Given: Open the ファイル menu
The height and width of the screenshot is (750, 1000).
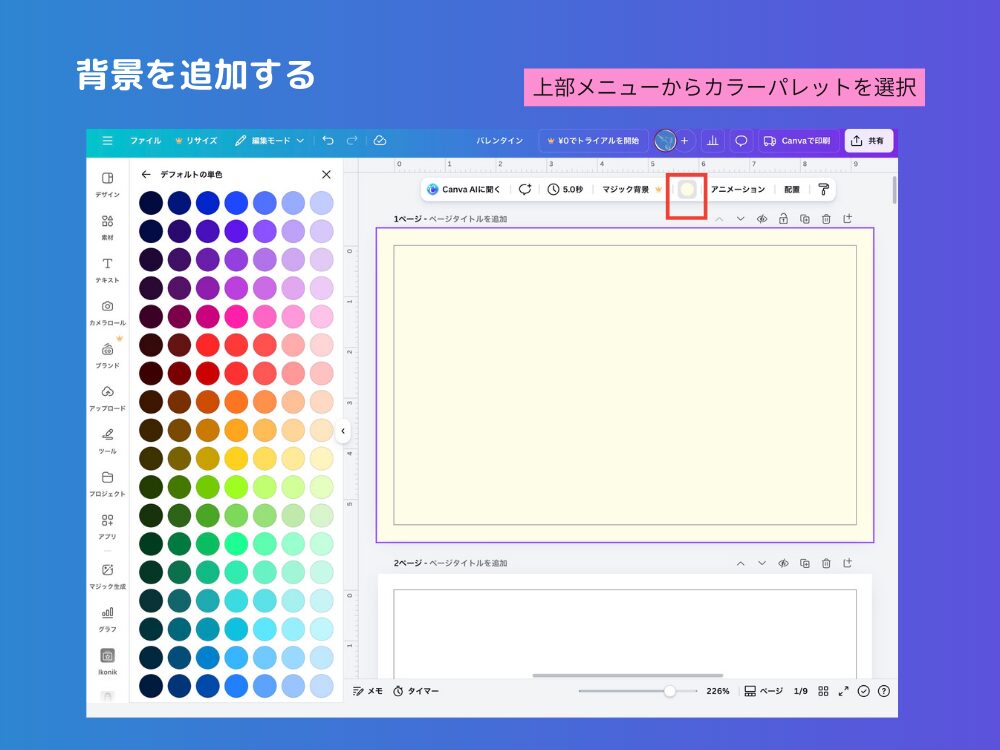Looking at the screenshot, I should tap(145, 141).
